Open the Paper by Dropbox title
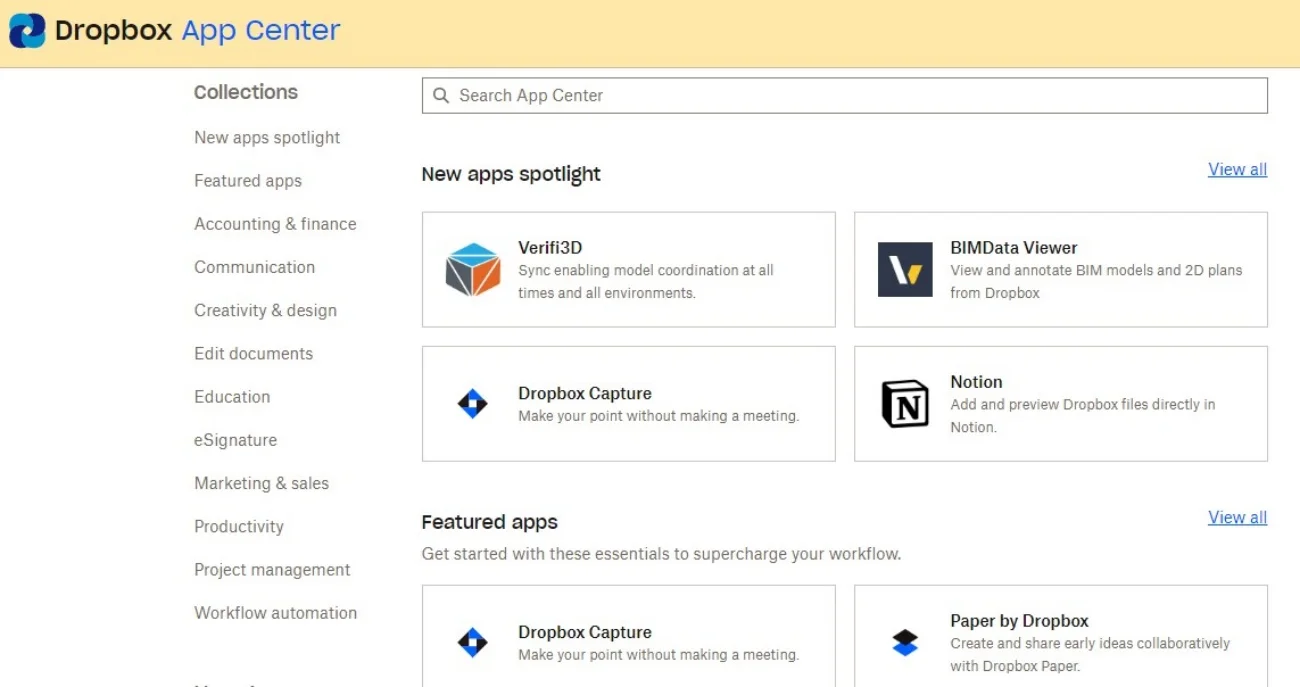The height and width of the screenshot is (687, 1300). click(1019, 621)
